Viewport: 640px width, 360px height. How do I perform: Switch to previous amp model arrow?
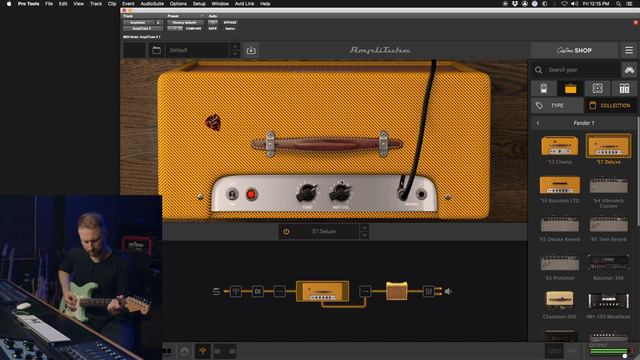coord(364,228)
